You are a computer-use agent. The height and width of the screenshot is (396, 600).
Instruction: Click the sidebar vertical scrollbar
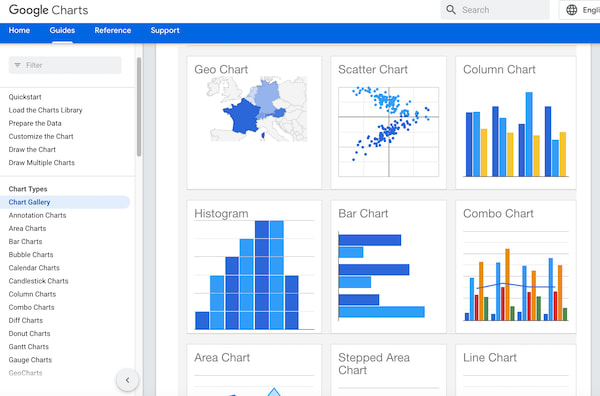coord(139,107)
